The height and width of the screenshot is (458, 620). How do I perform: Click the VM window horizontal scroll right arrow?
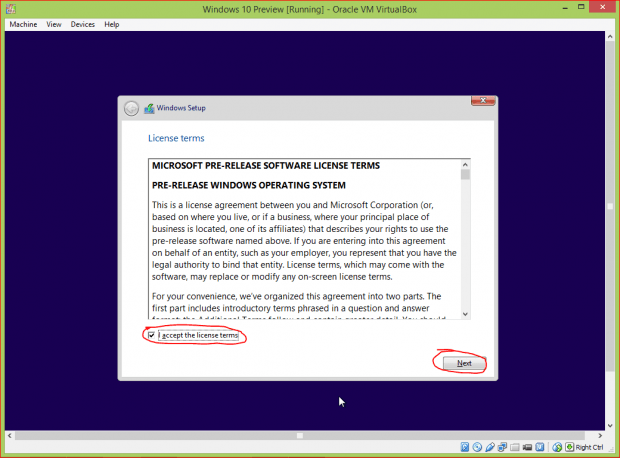(600, 435)
